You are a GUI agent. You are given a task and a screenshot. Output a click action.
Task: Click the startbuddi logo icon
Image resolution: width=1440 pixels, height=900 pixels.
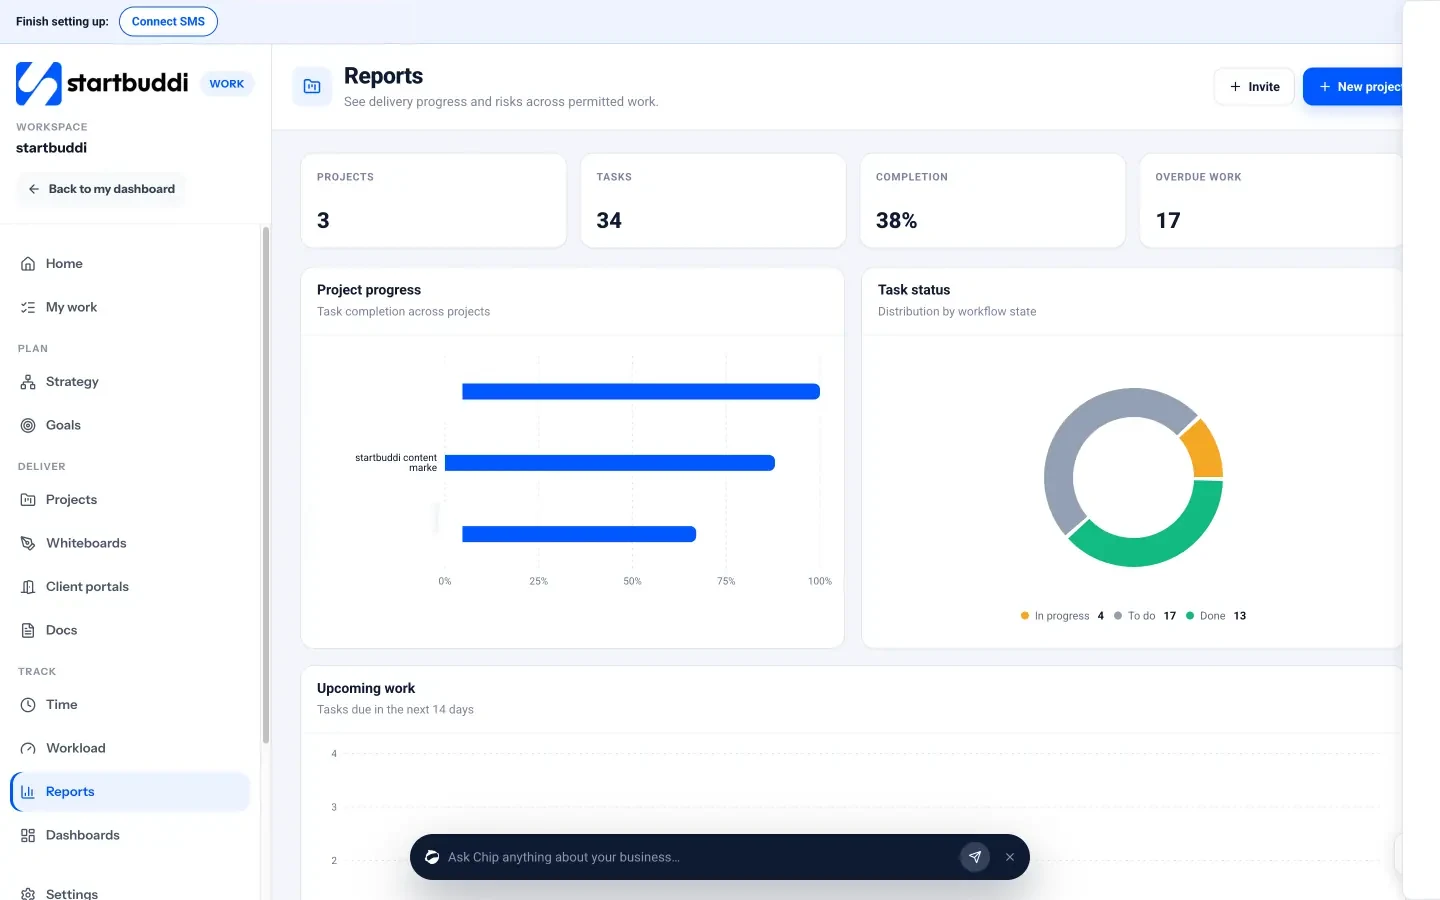tap(39, 84)
